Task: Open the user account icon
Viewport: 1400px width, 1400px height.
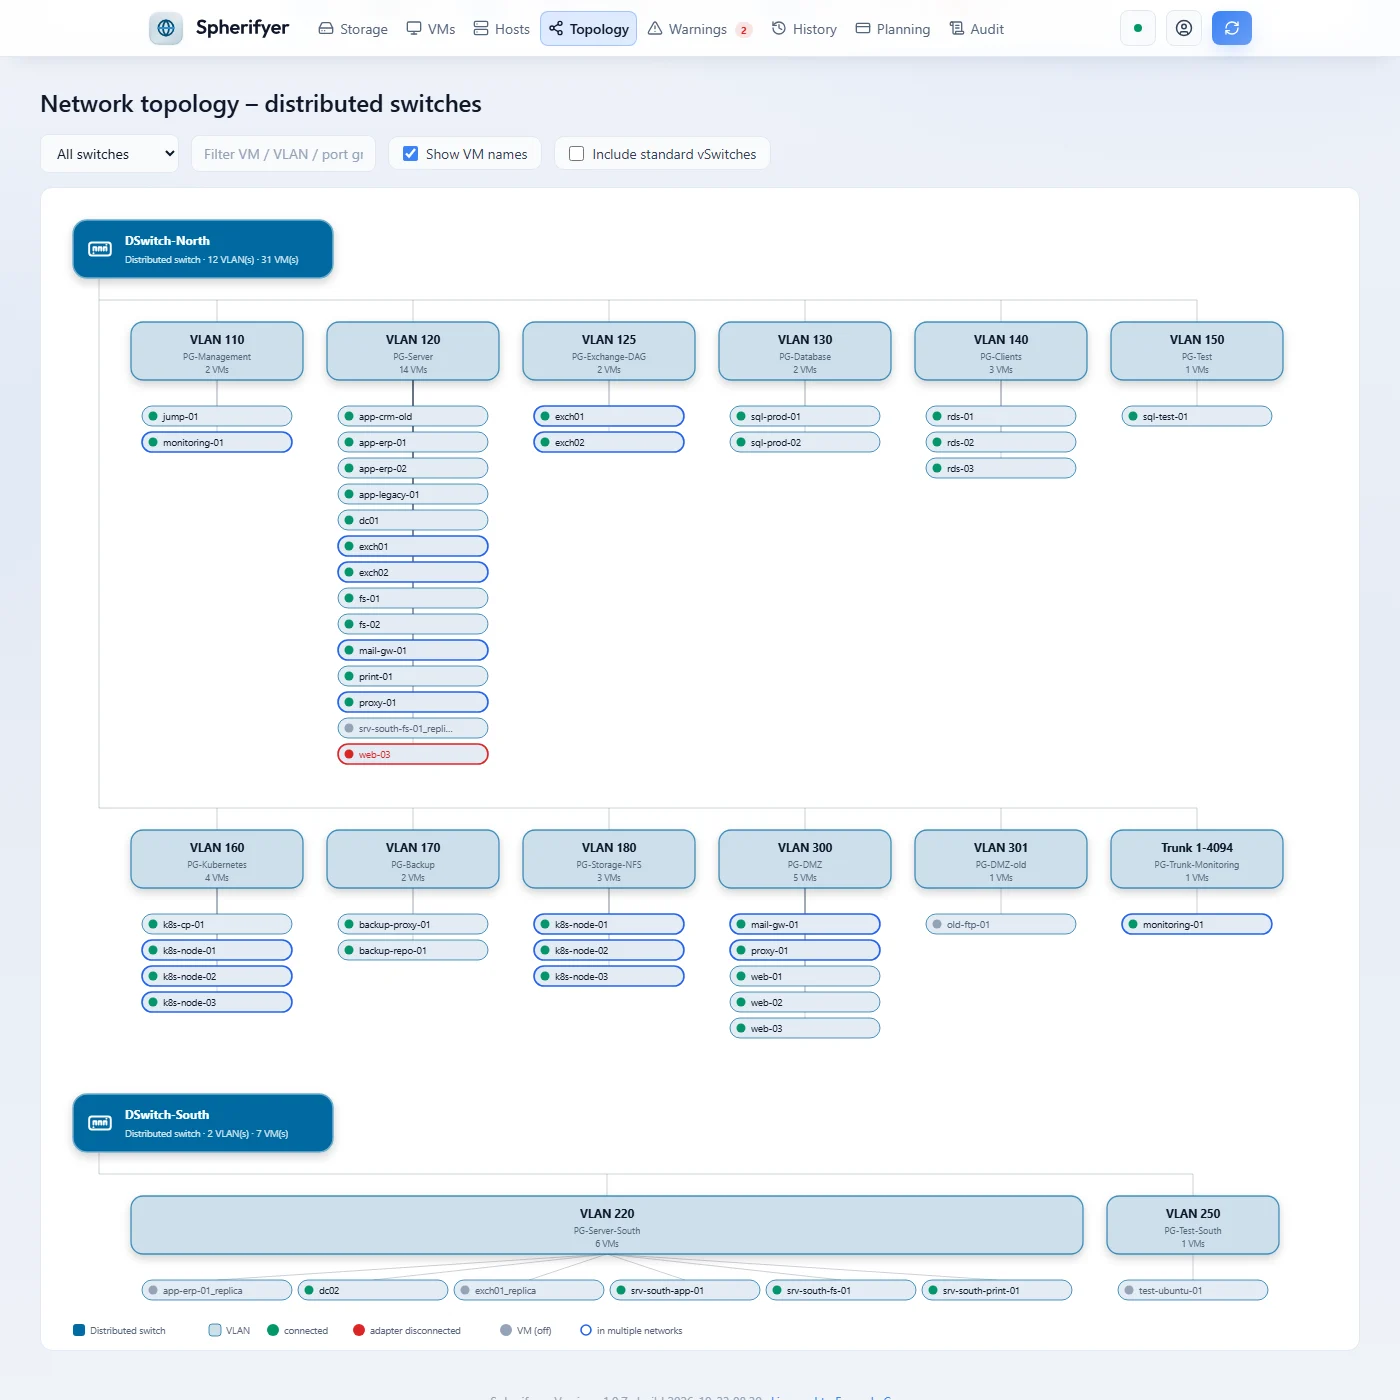Action: point(1184,28)
